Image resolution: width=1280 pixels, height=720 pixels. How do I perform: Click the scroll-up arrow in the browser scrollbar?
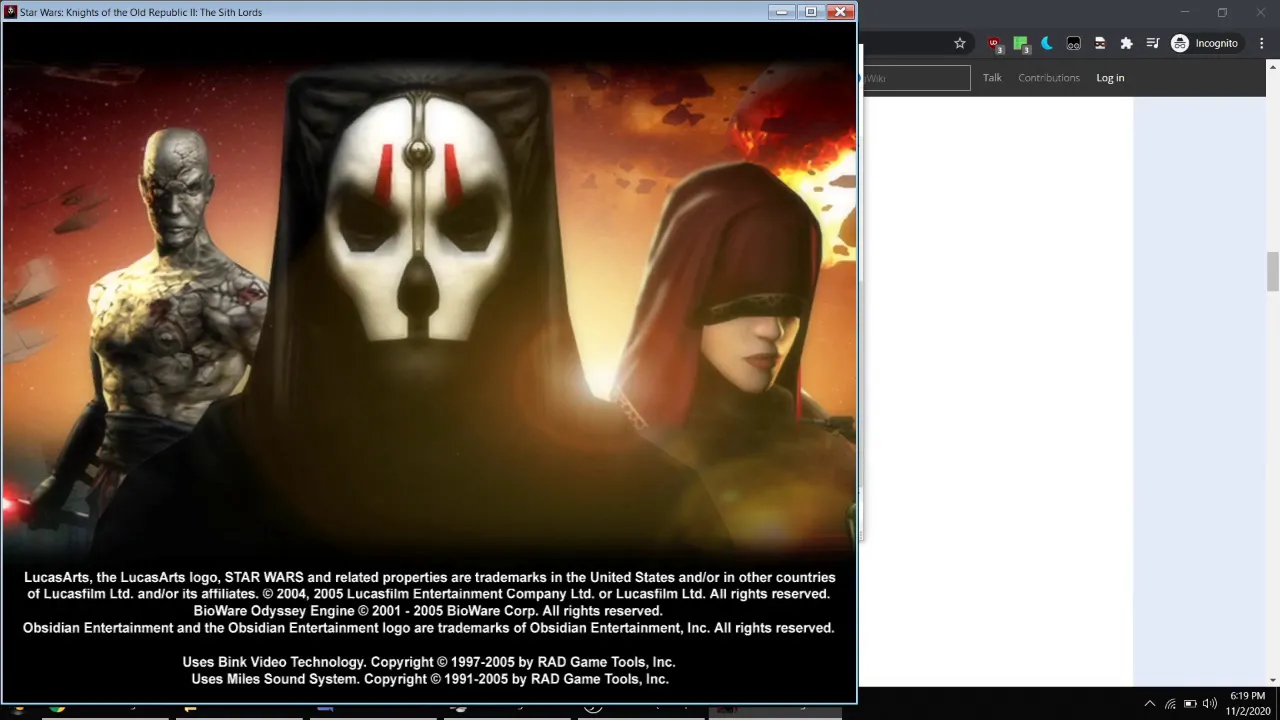pyautogui.click(x=1273, y=67)
